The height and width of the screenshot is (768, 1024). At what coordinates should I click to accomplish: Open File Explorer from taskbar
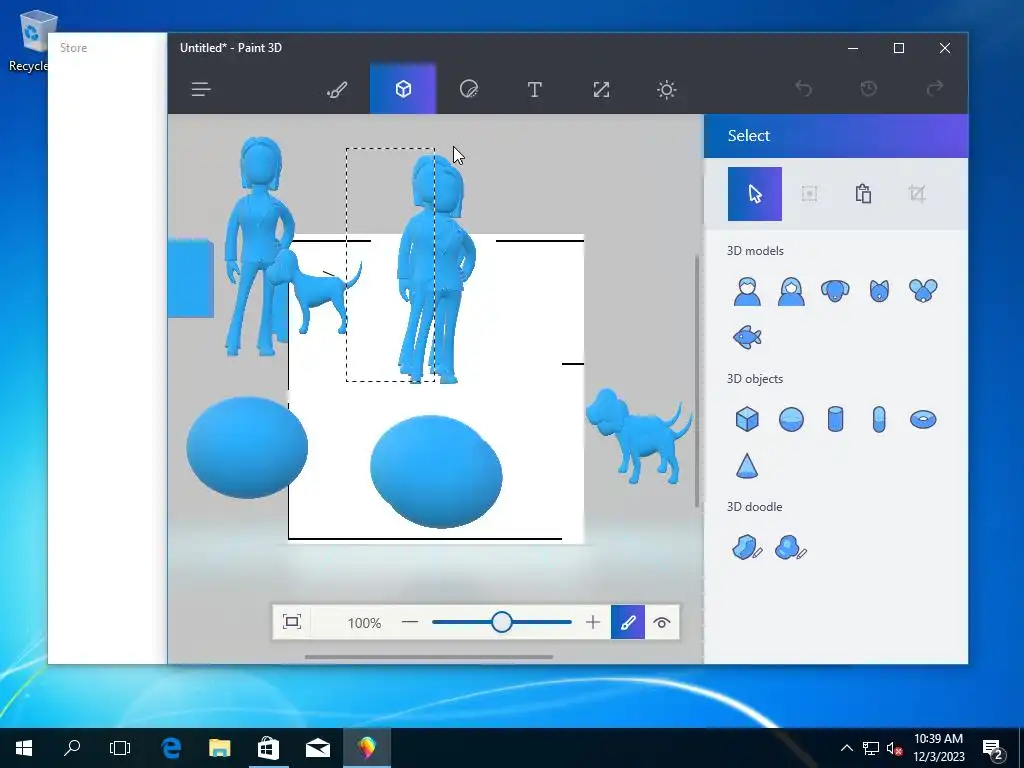[x=219, y=748]
